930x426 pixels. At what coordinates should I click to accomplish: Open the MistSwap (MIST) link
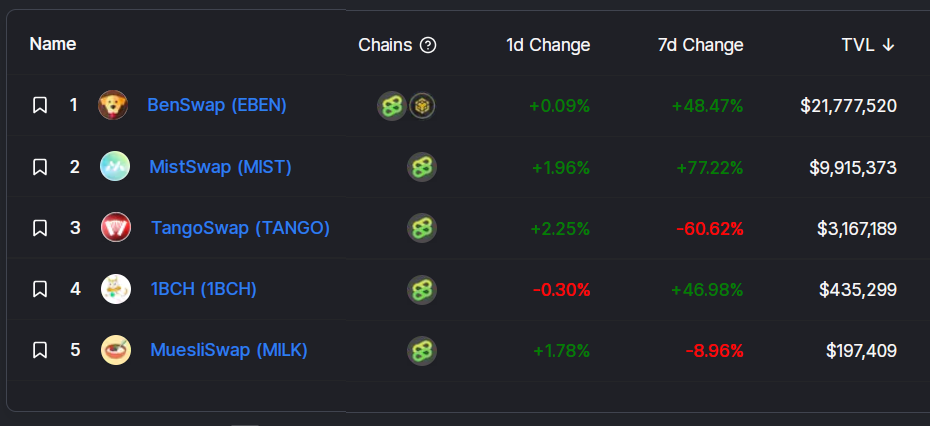(x=221, y=167)
